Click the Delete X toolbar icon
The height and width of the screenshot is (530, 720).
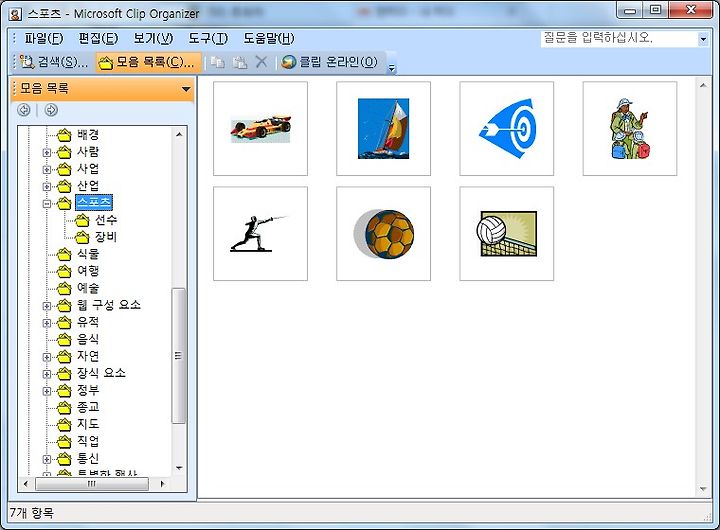click(261, 62)
